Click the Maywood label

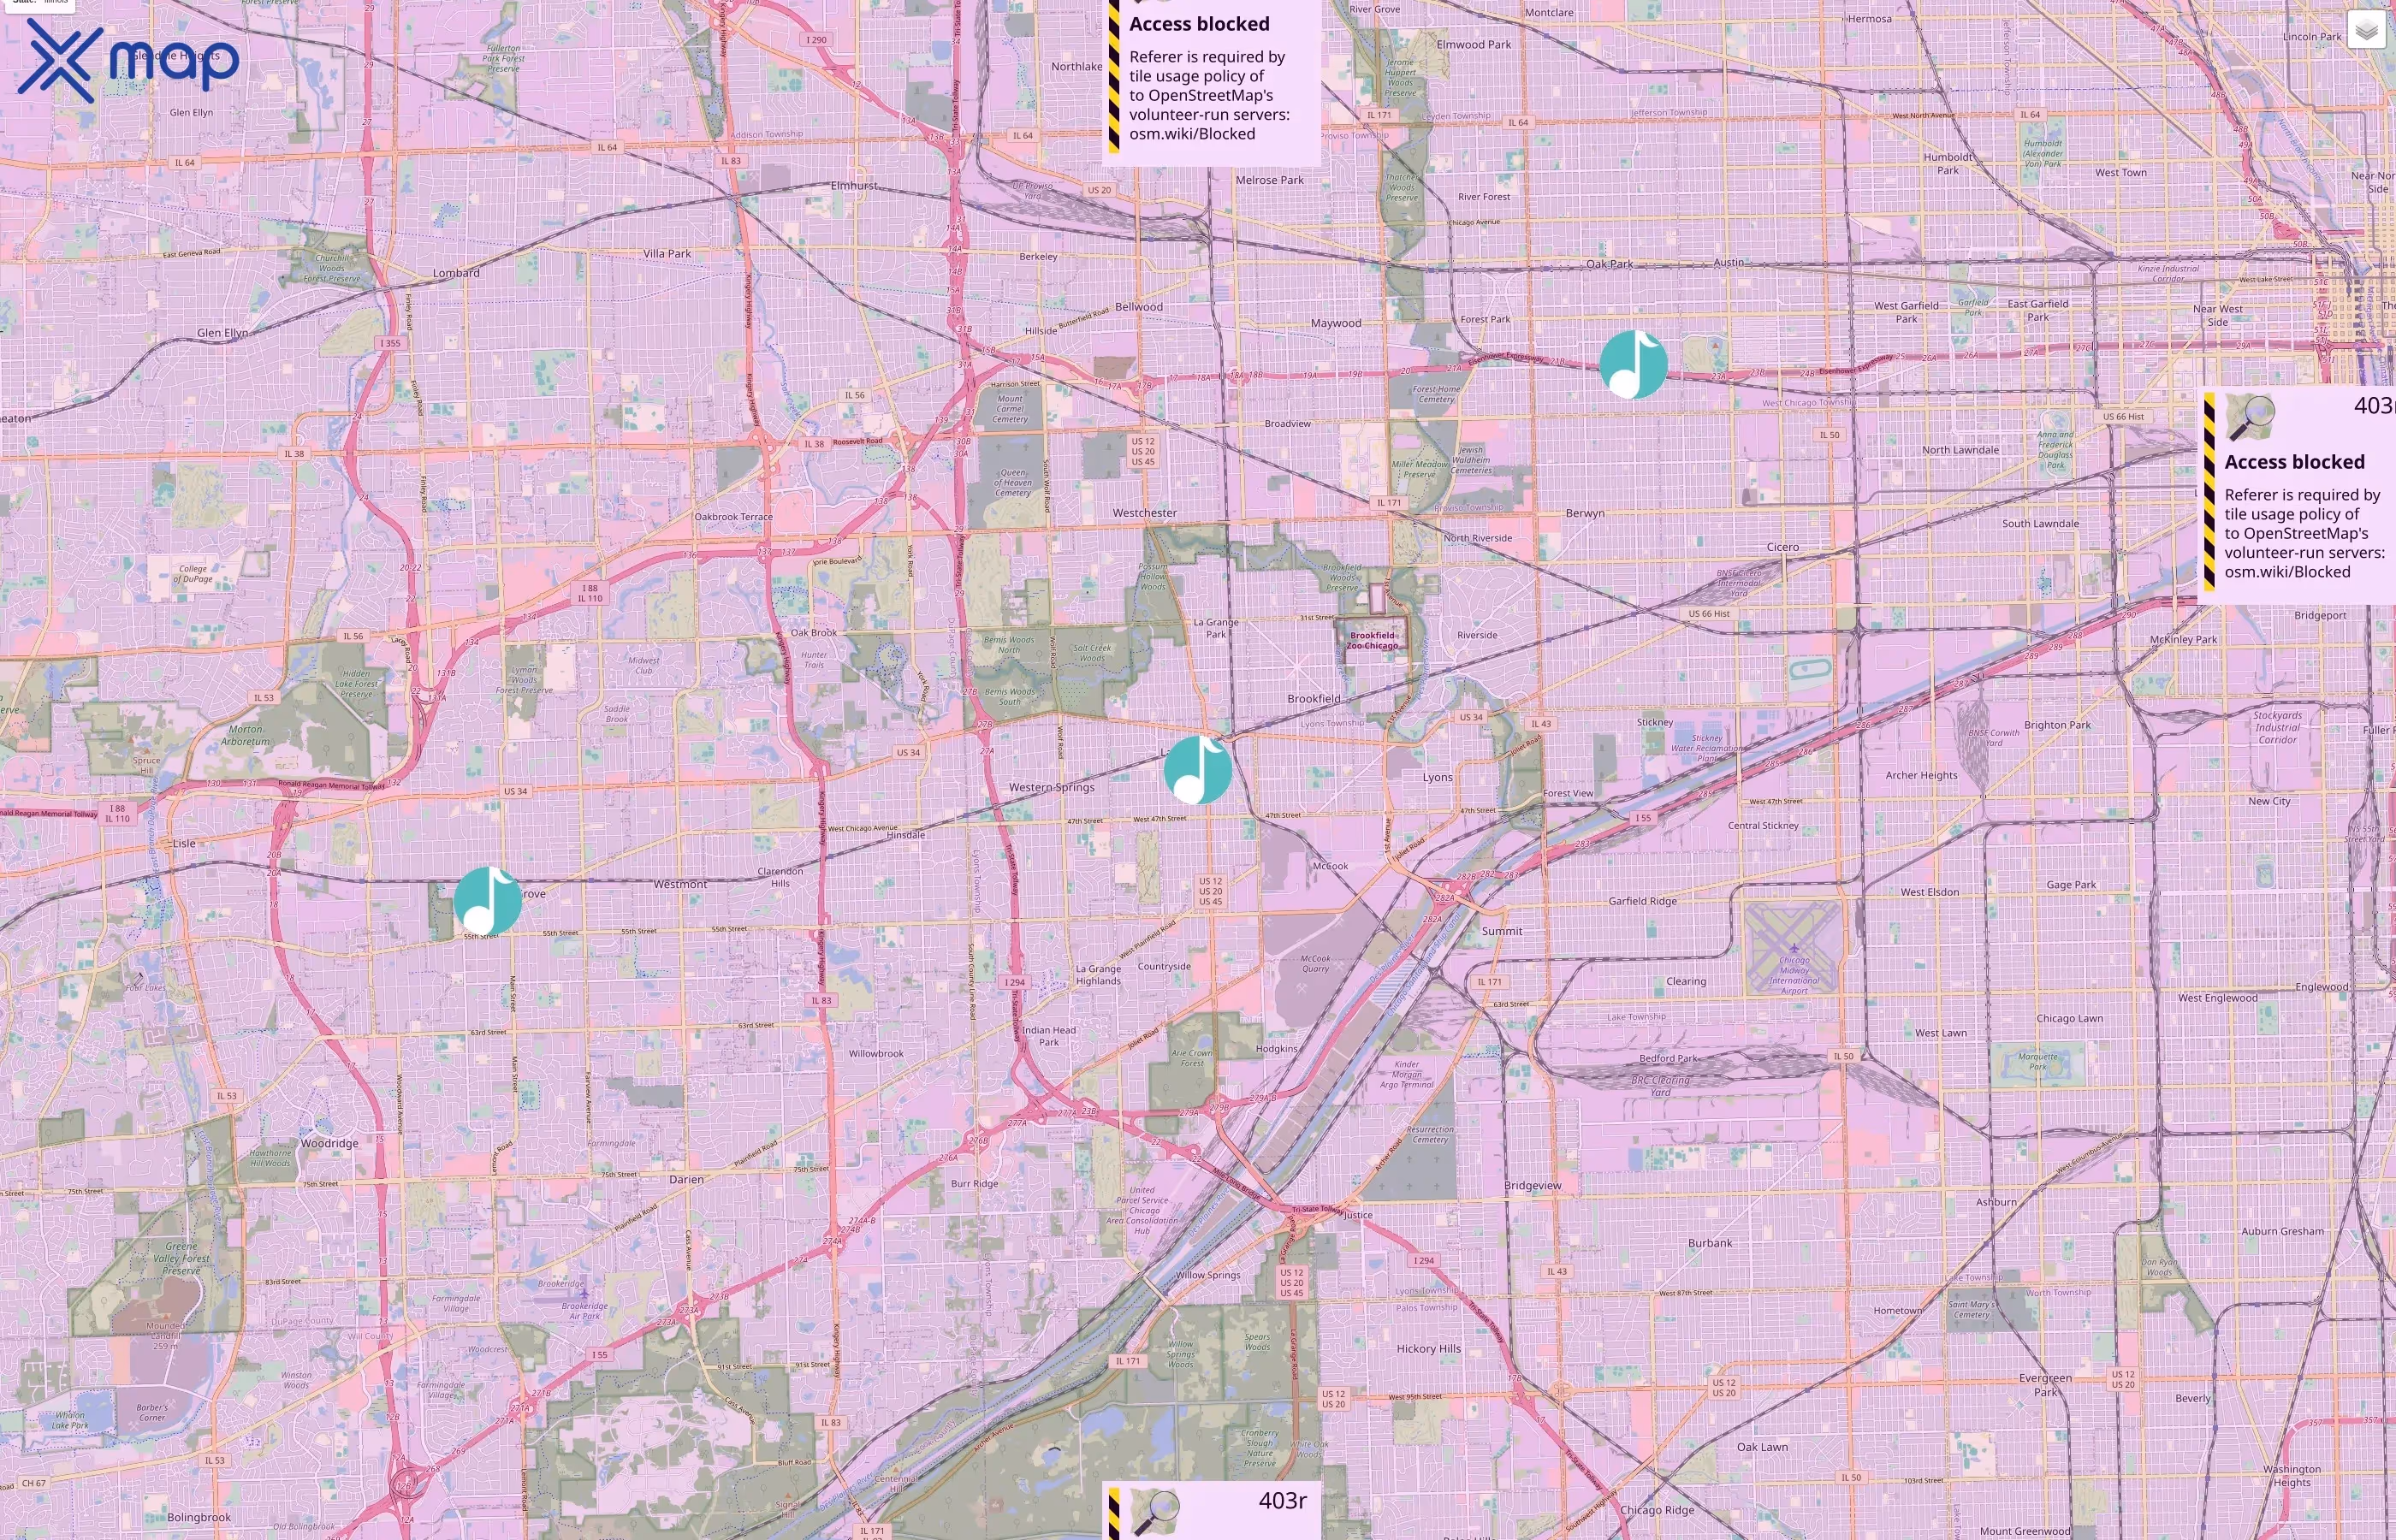(1335, 323)
